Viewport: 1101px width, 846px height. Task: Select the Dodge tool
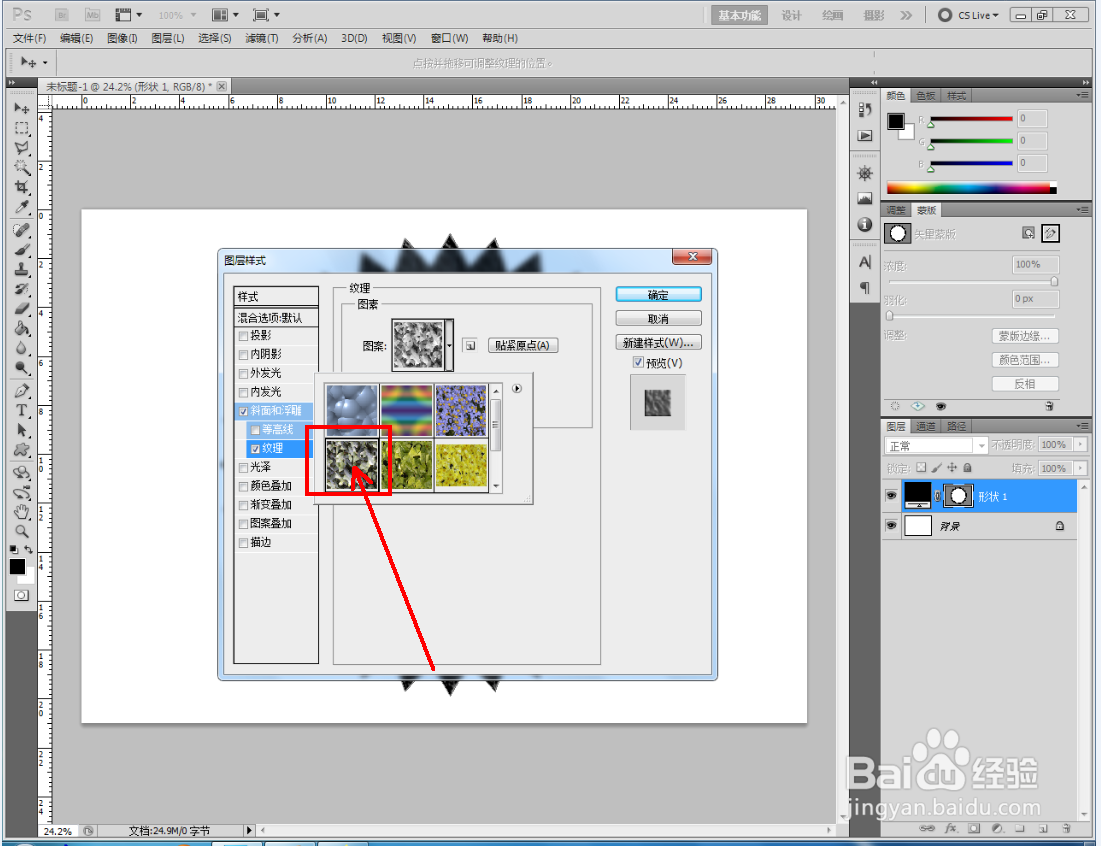[x=22, y=368]
